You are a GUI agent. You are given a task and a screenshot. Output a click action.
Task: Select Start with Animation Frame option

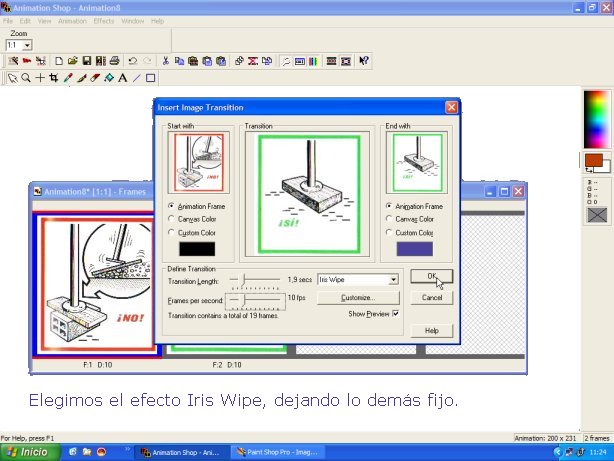171,206
